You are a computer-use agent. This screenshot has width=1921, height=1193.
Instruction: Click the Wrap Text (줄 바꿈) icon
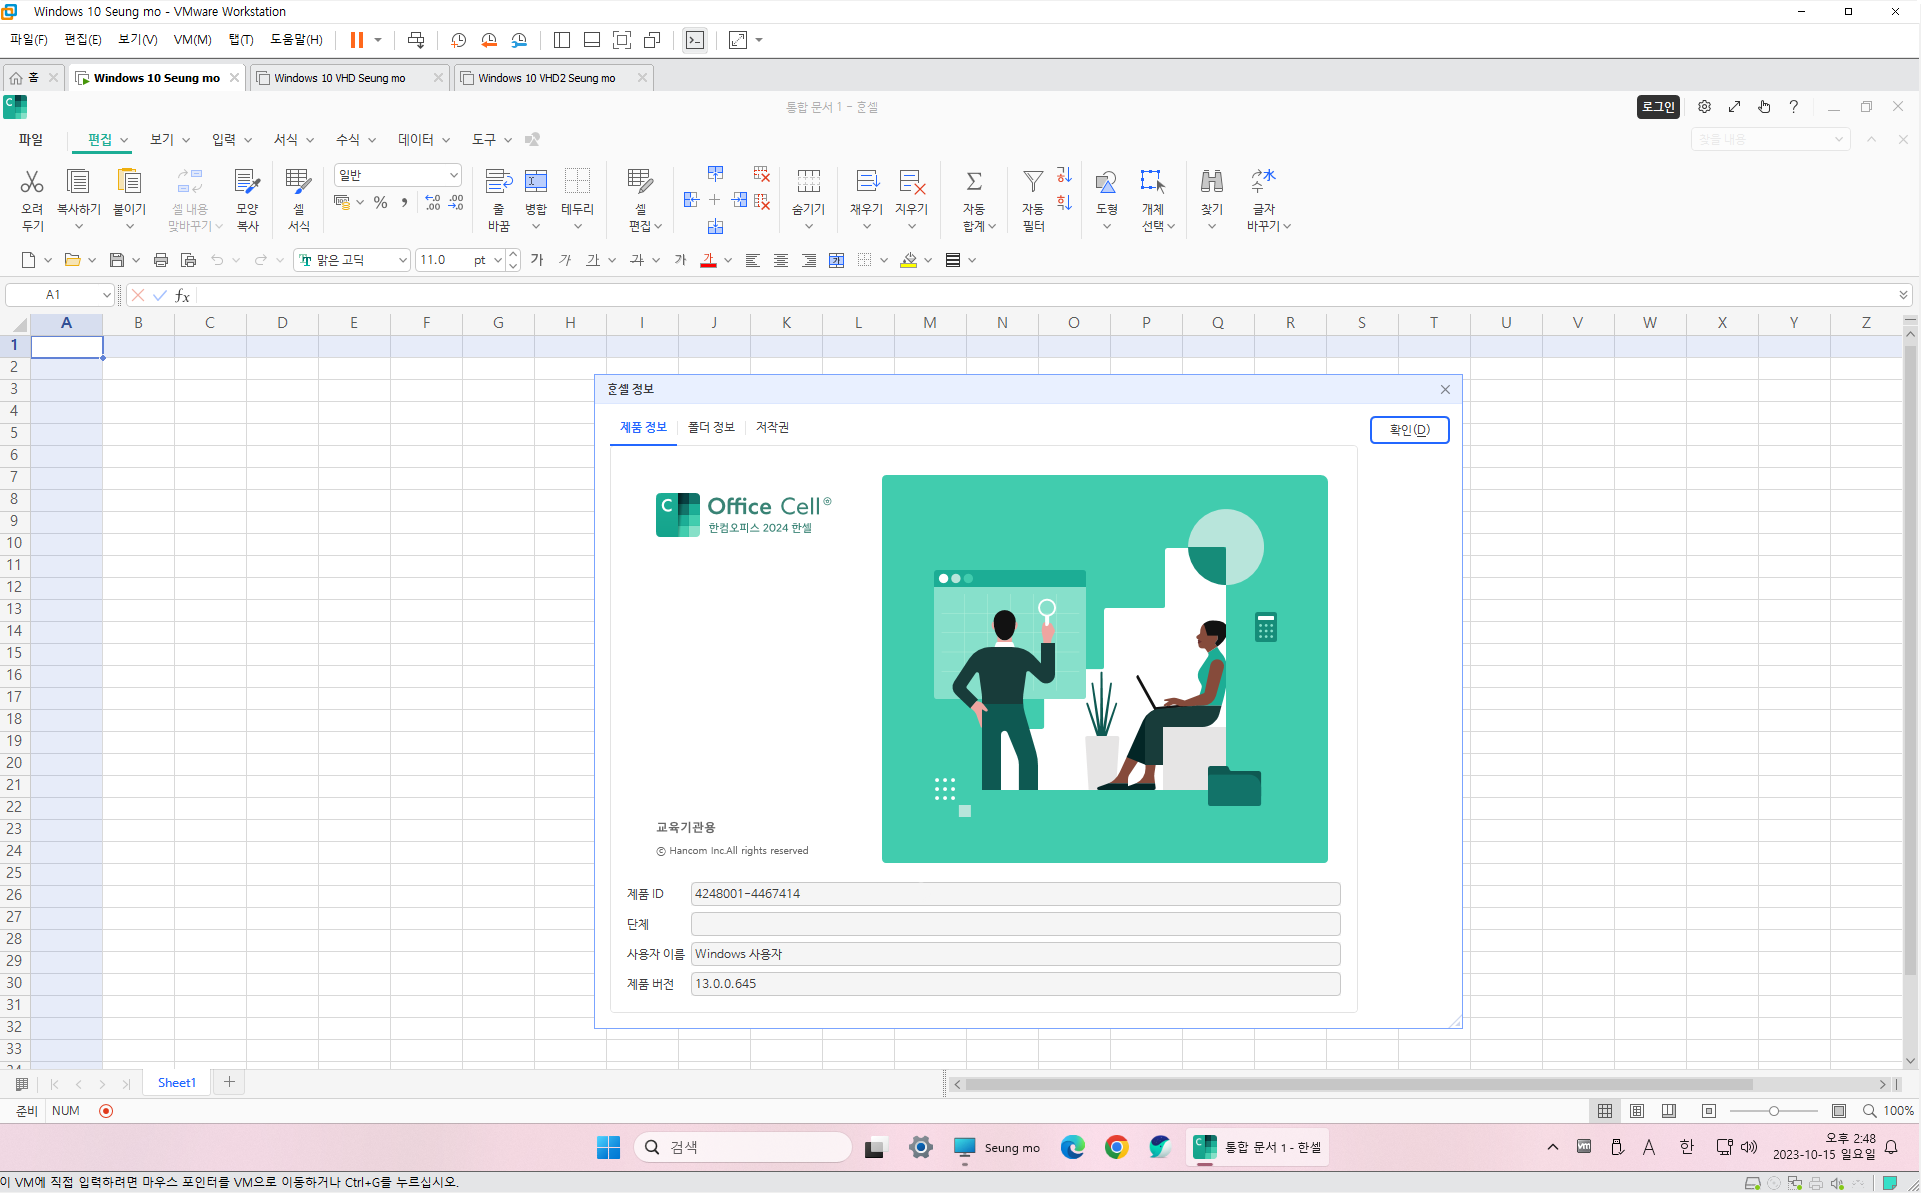click(498, 182)
